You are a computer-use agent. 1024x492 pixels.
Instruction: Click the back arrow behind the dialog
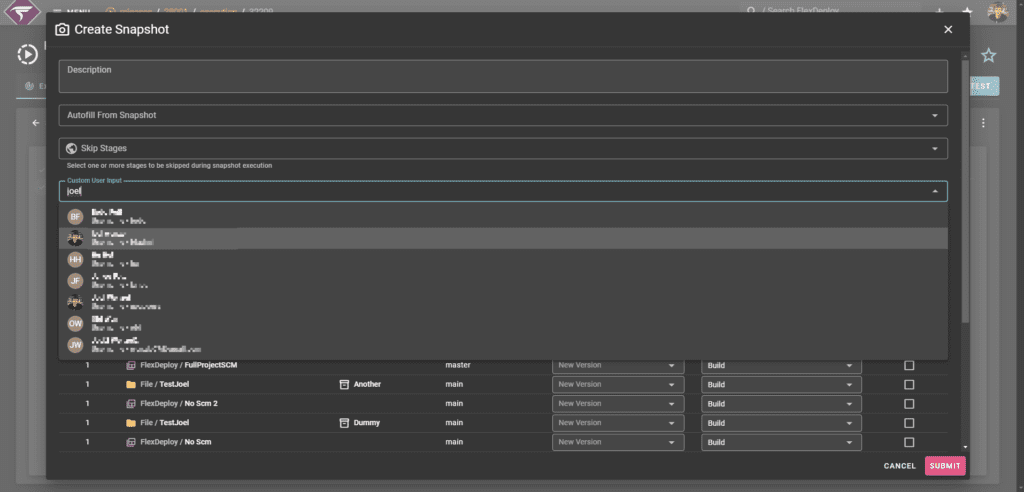coord(36,123)
